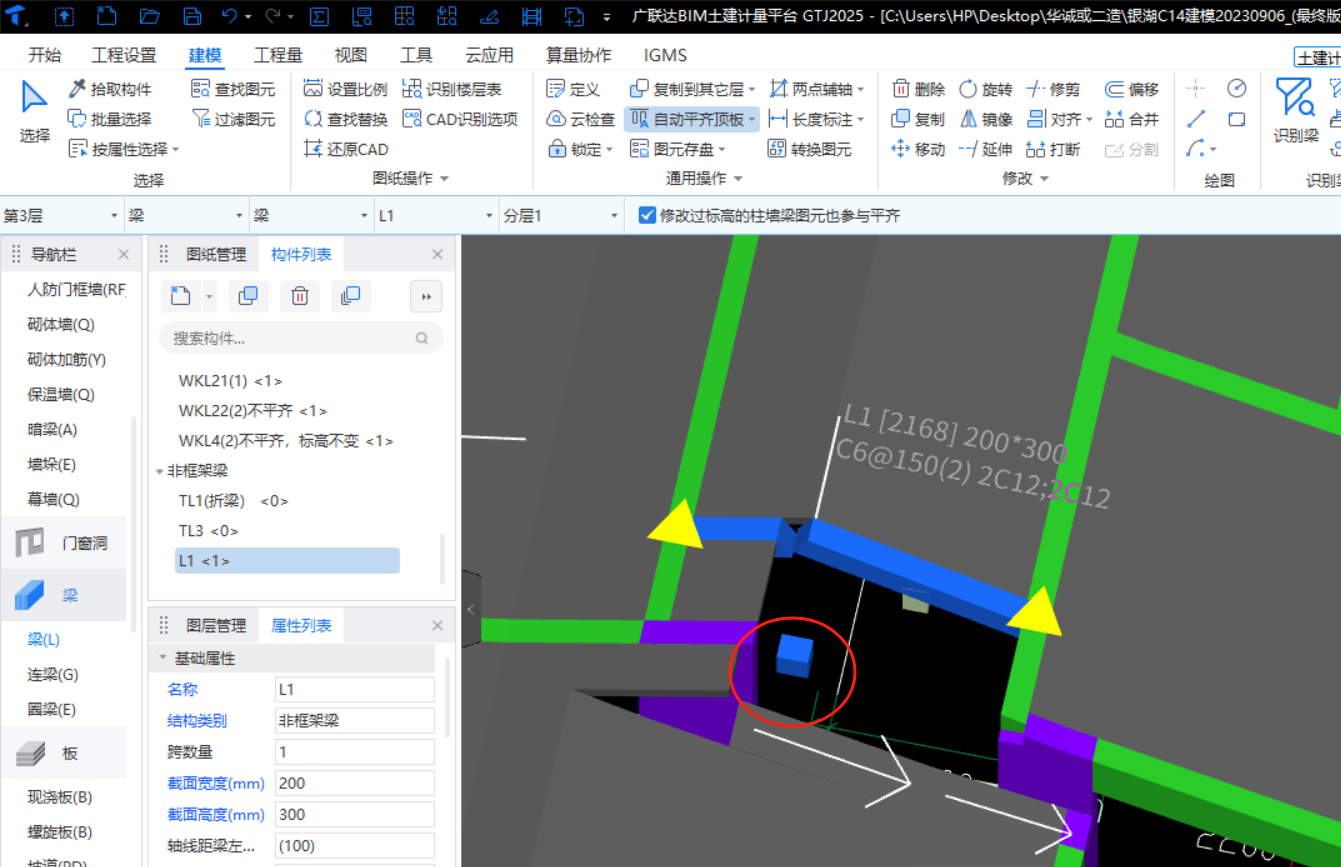Click the 复制 copy tool in 修改 group

click(918, 119)
